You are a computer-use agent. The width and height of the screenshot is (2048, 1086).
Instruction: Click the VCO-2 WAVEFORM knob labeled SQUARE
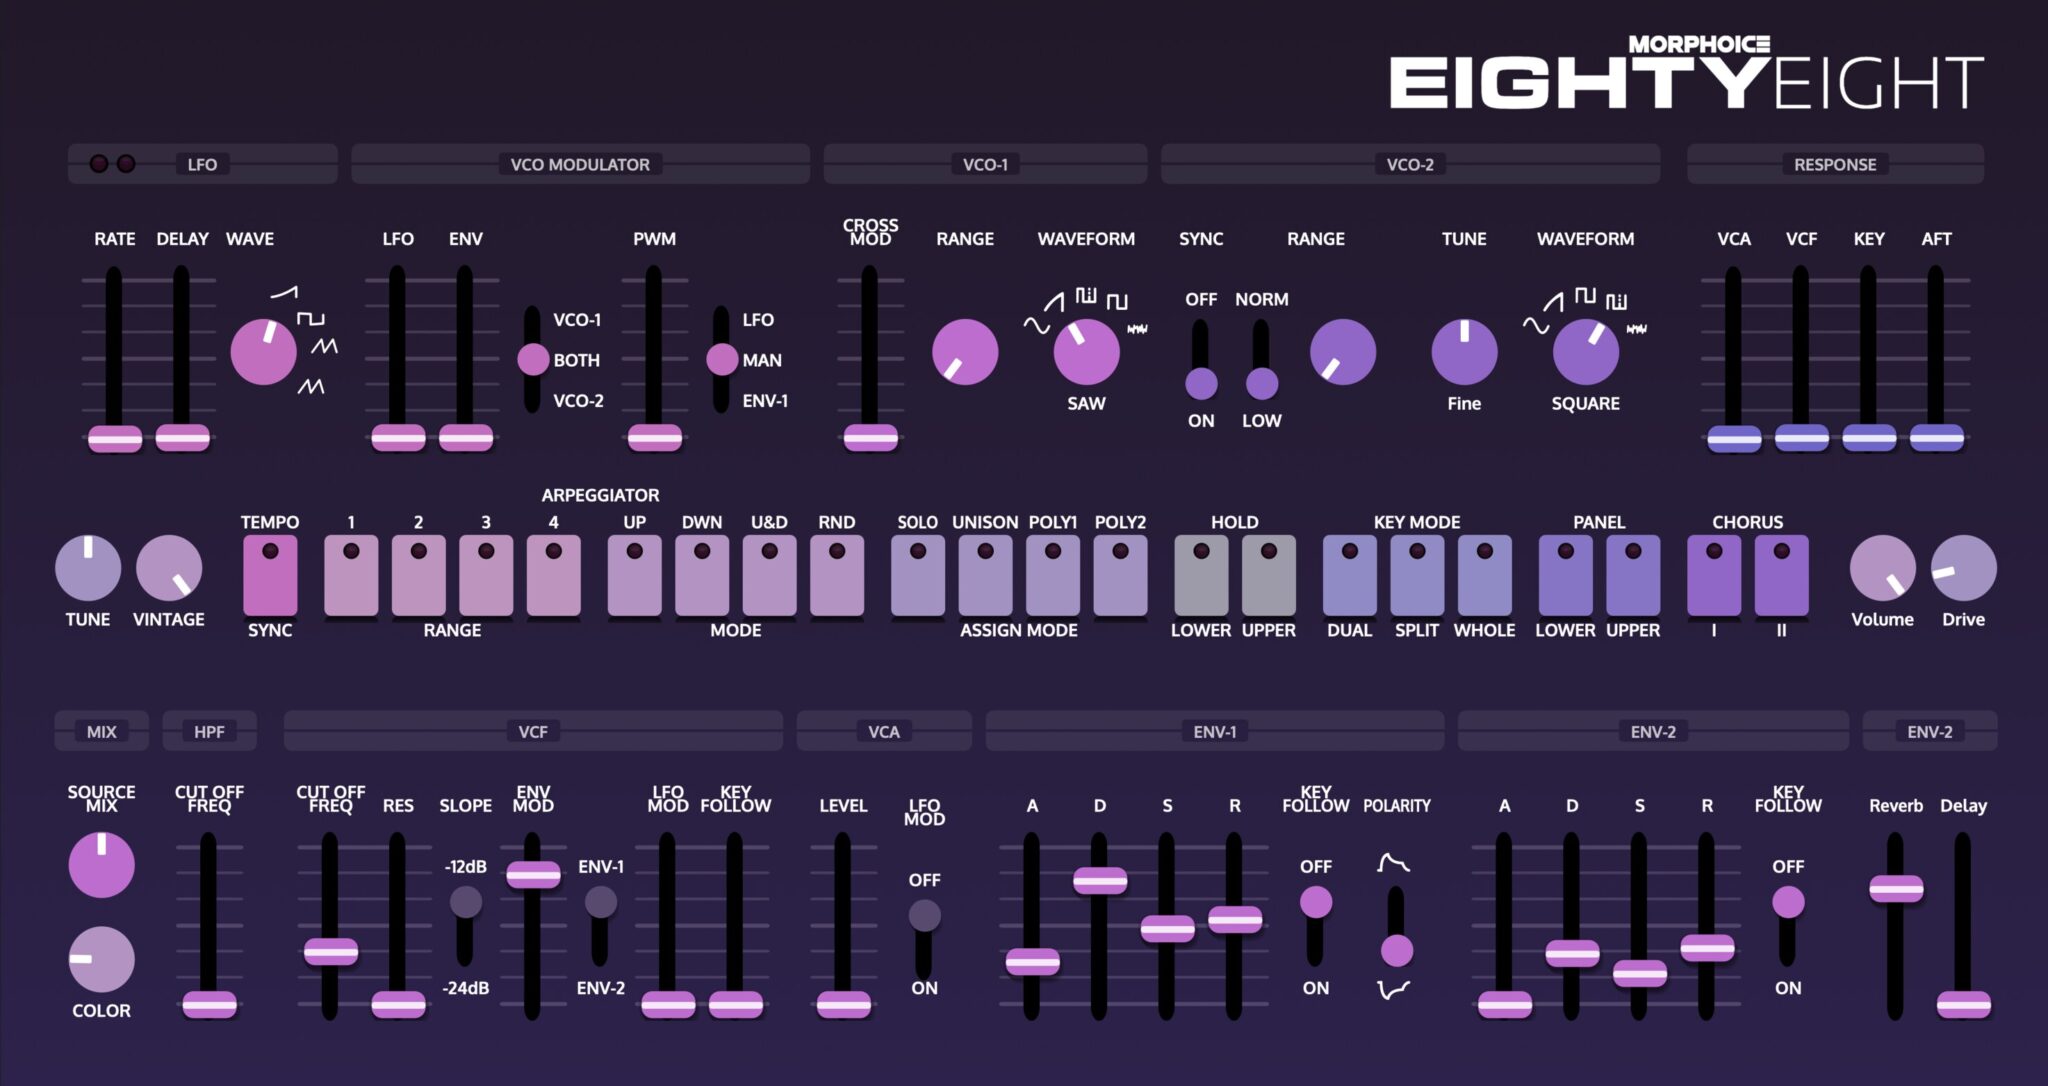[1585, 352]
